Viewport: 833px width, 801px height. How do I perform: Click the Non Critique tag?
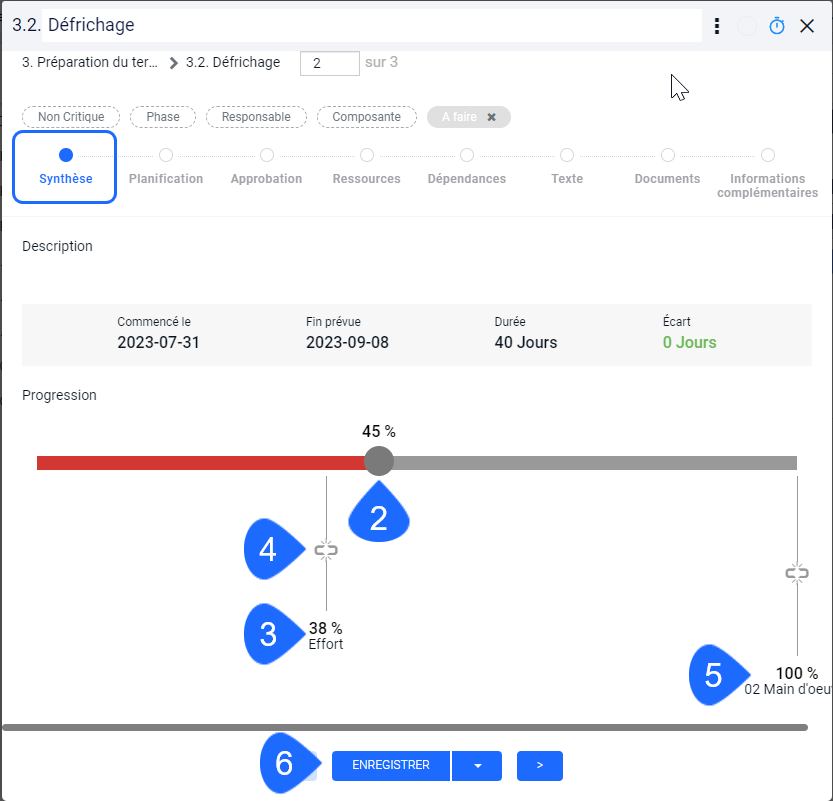(71, 117)
